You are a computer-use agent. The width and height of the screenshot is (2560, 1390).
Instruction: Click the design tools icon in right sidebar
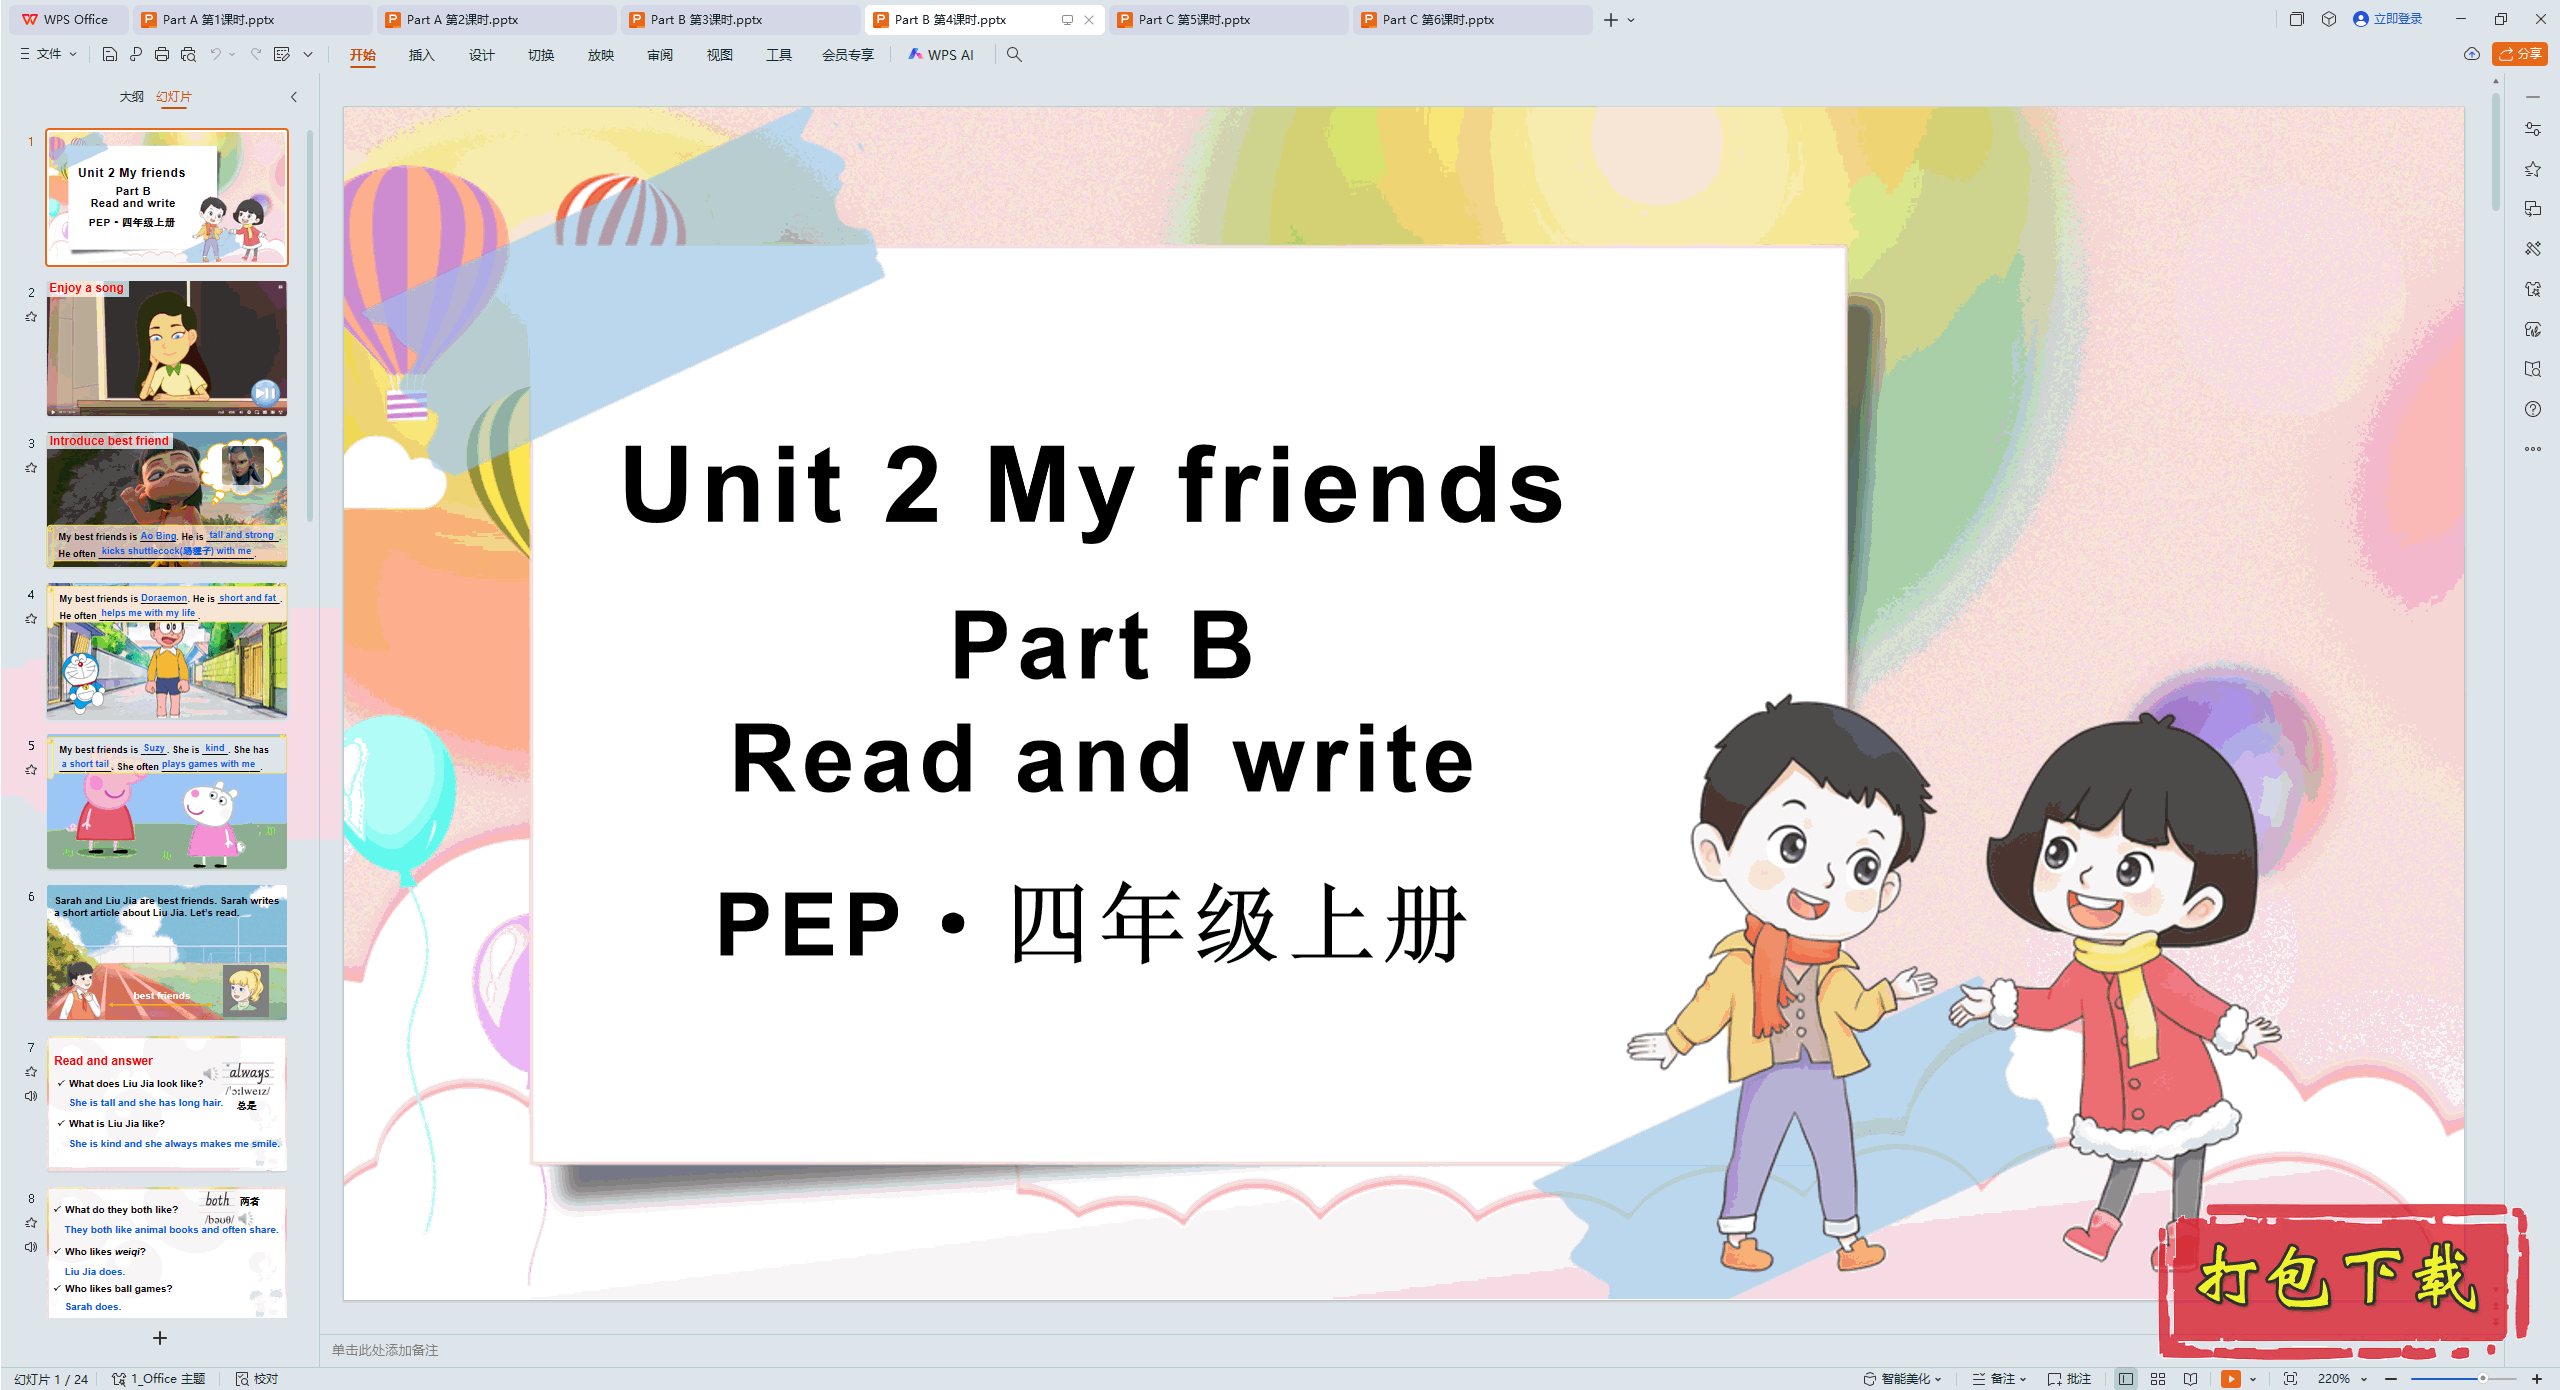(2533, 249)
